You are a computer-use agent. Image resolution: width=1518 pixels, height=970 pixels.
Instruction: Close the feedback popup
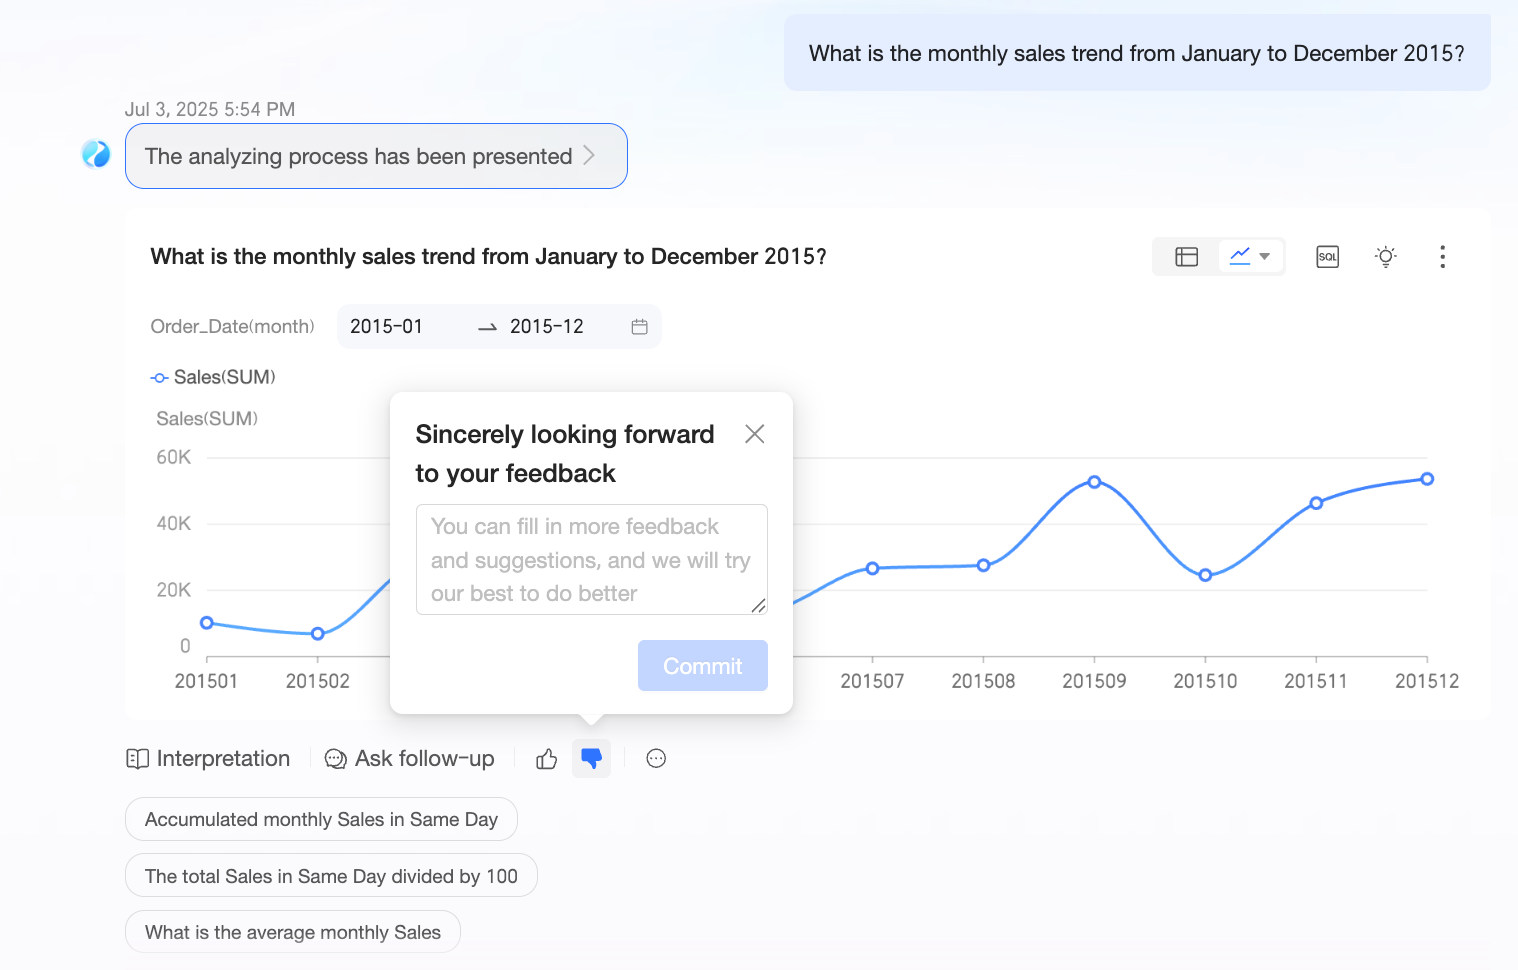[755, 434]
